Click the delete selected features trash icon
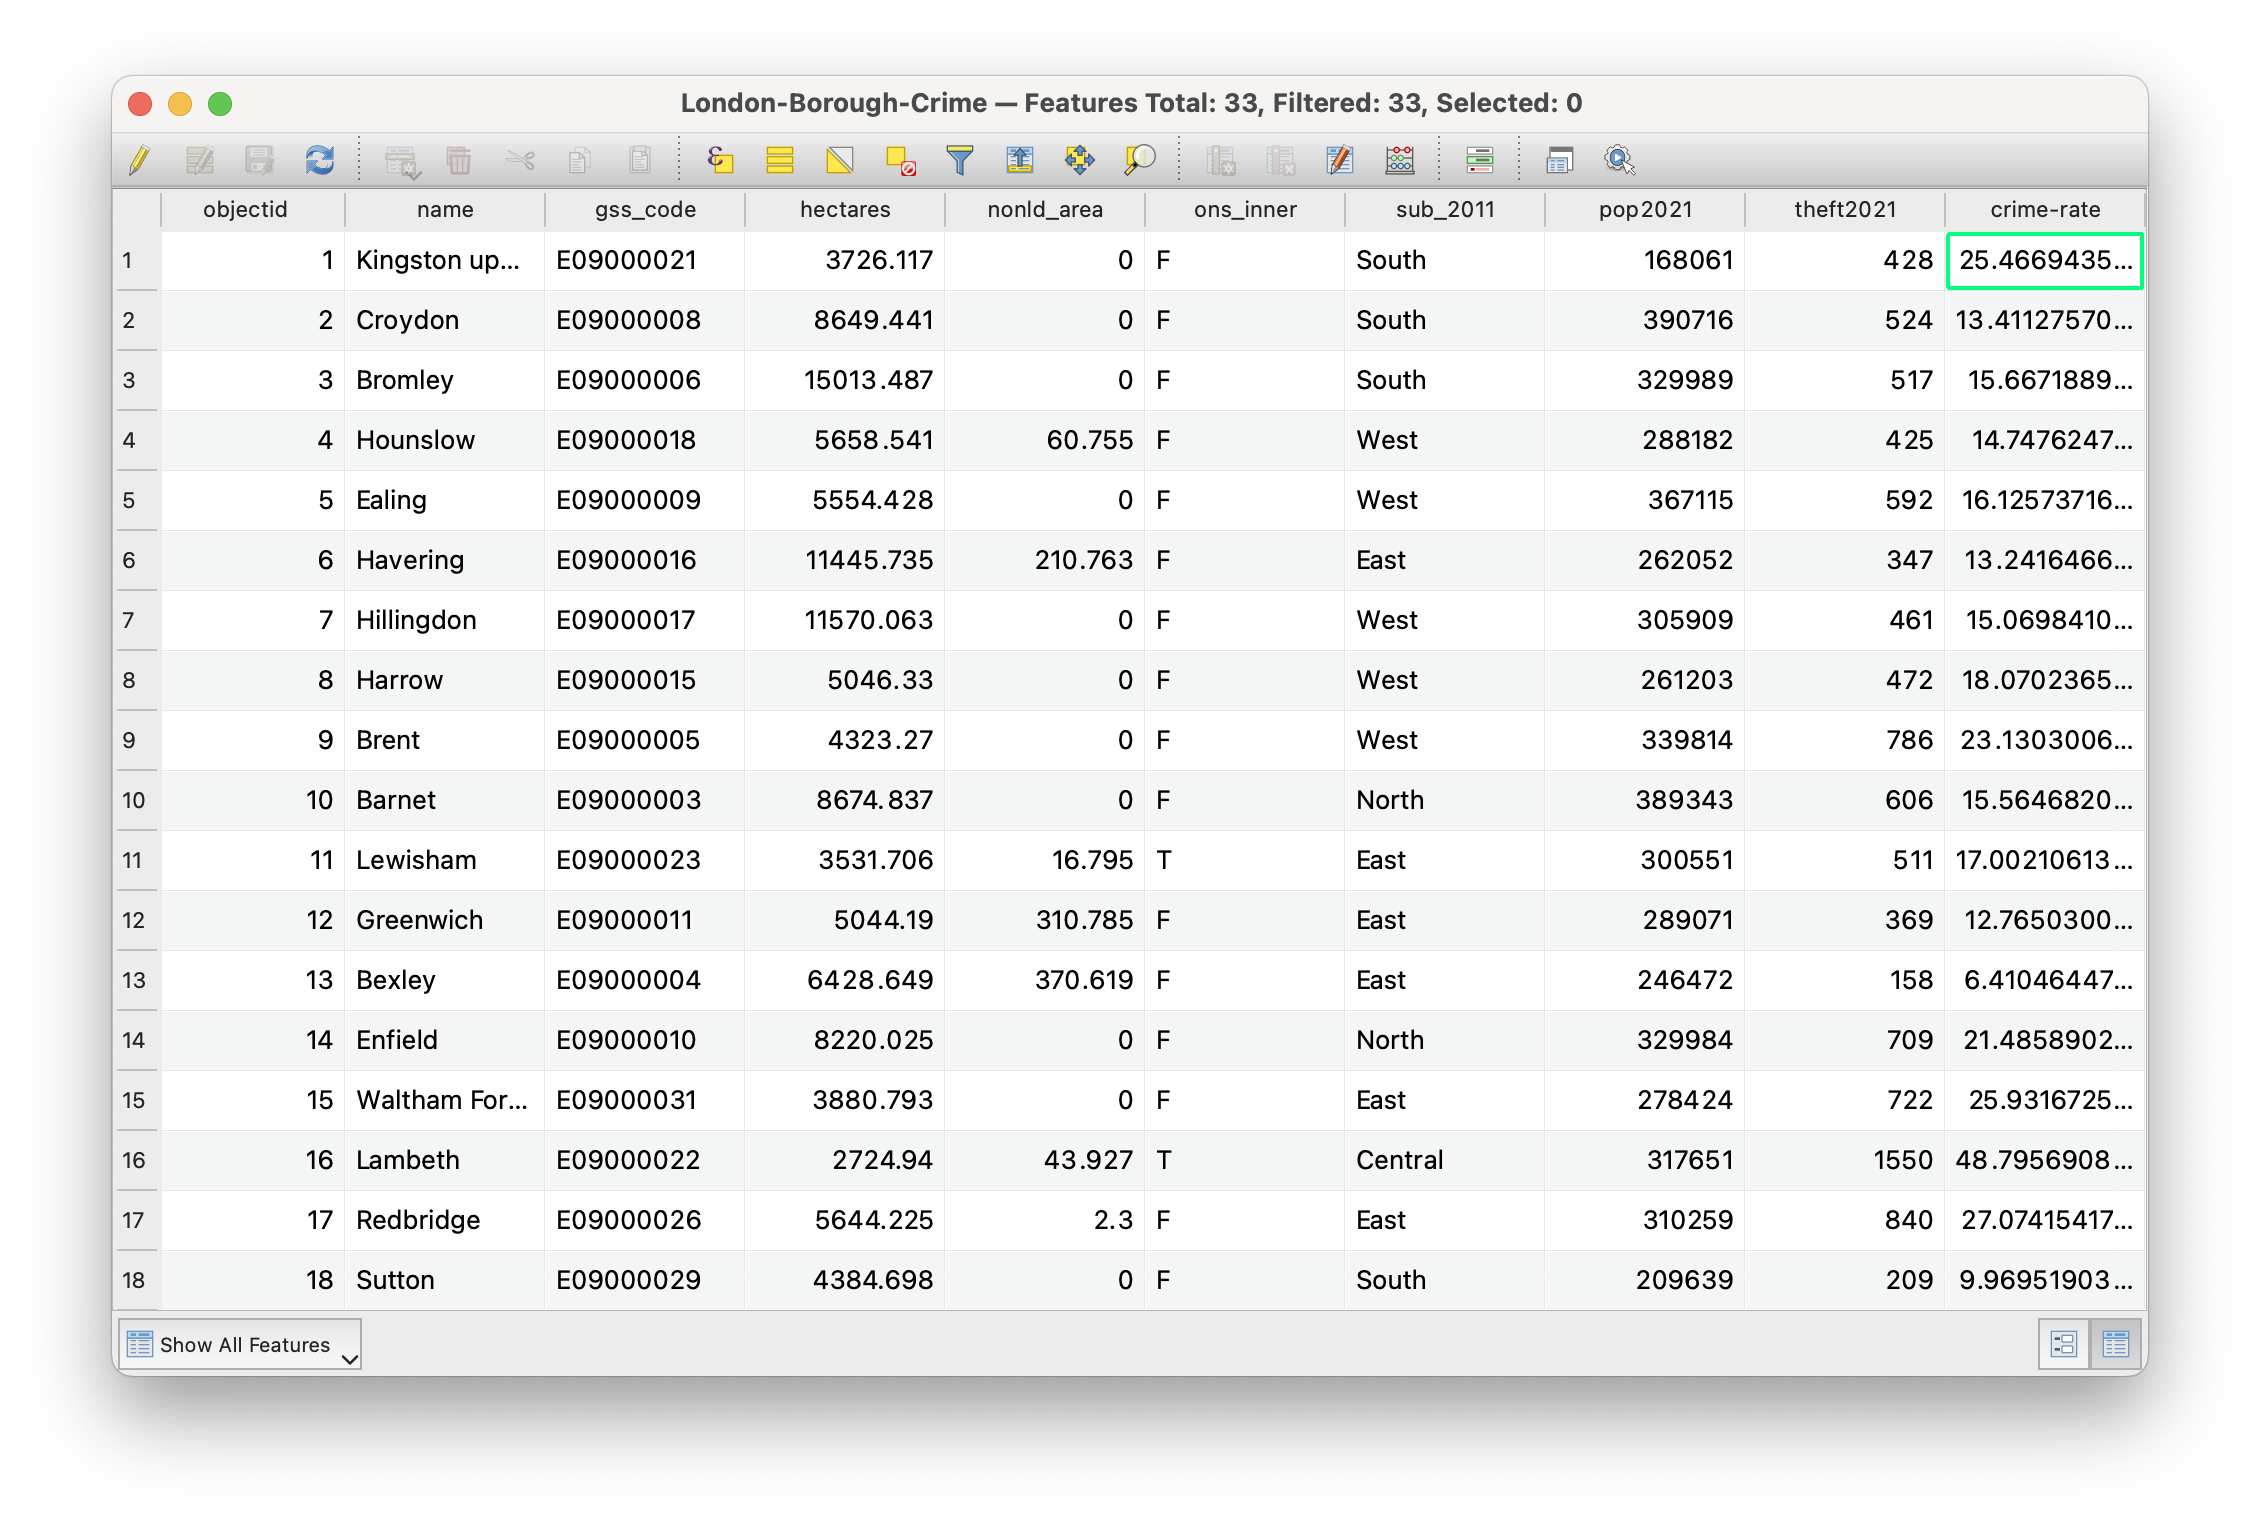 [459, 160]
